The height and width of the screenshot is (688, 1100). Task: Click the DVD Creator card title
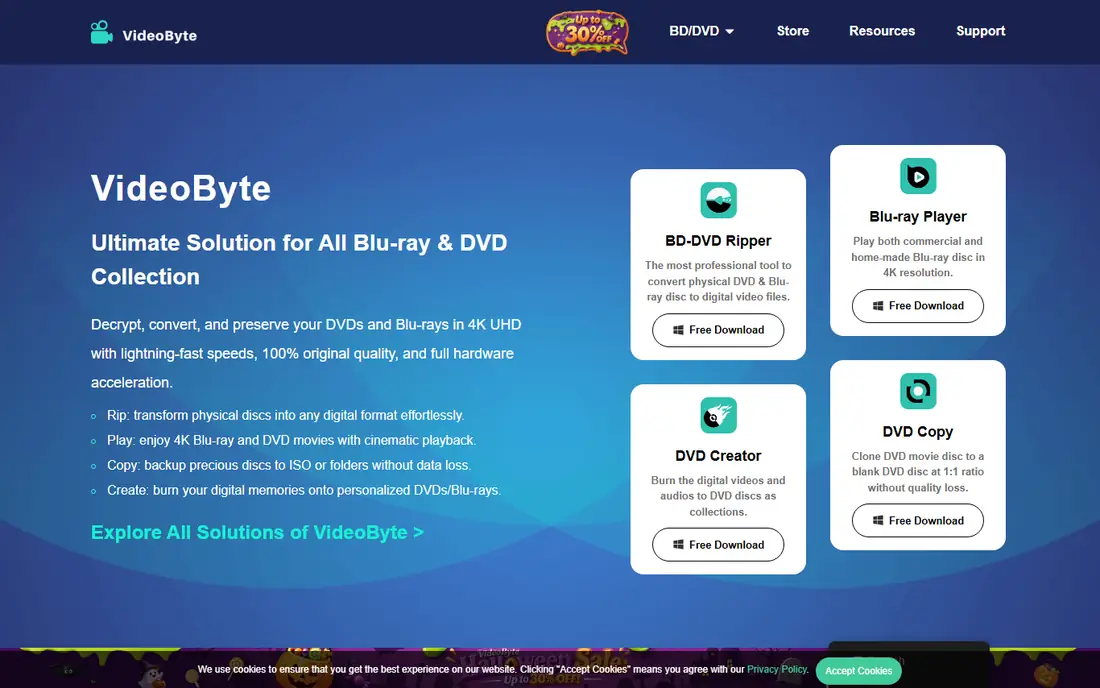click(x=718, y=456)
